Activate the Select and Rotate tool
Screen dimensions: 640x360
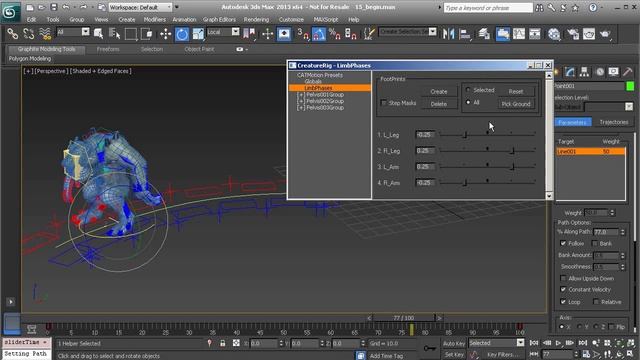point(182,34)
